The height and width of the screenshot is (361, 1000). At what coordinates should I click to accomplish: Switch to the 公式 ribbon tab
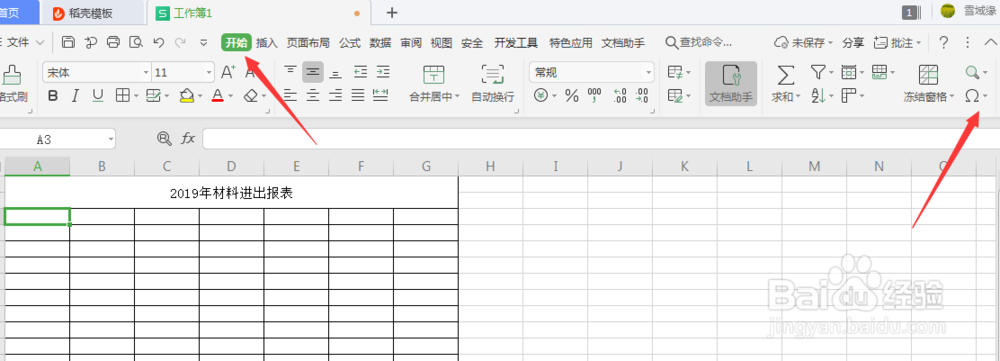349,43
